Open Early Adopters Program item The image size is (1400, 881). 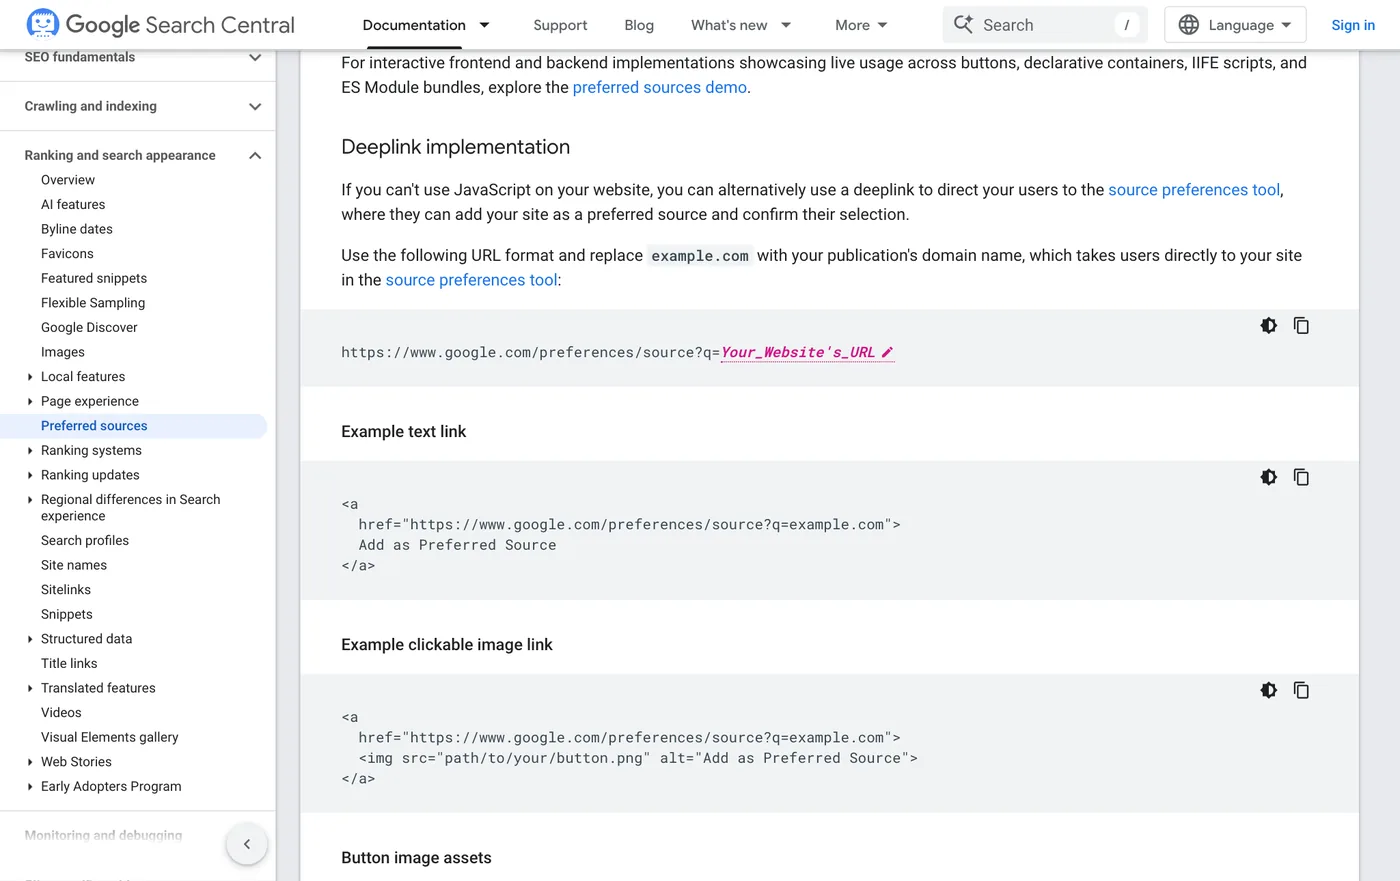tap(111, 786)
